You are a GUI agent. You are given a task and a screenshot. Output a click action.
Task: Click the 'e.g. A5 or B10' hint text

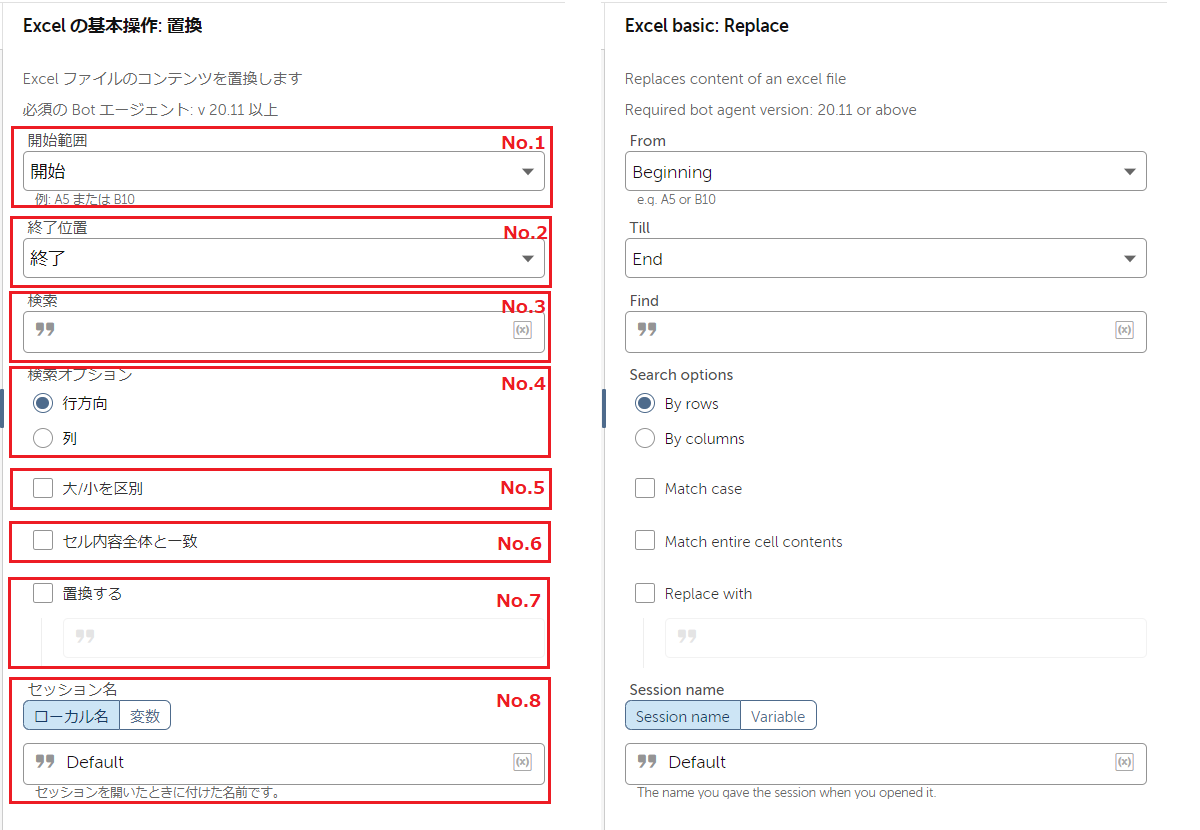tap(676, 199)
